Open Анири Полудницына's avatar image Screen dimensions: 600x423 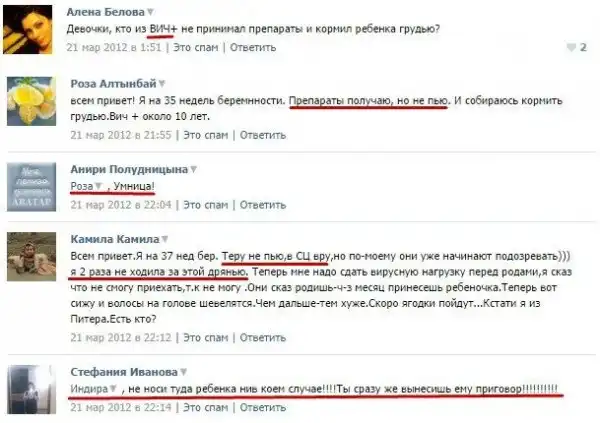(31, 187)
